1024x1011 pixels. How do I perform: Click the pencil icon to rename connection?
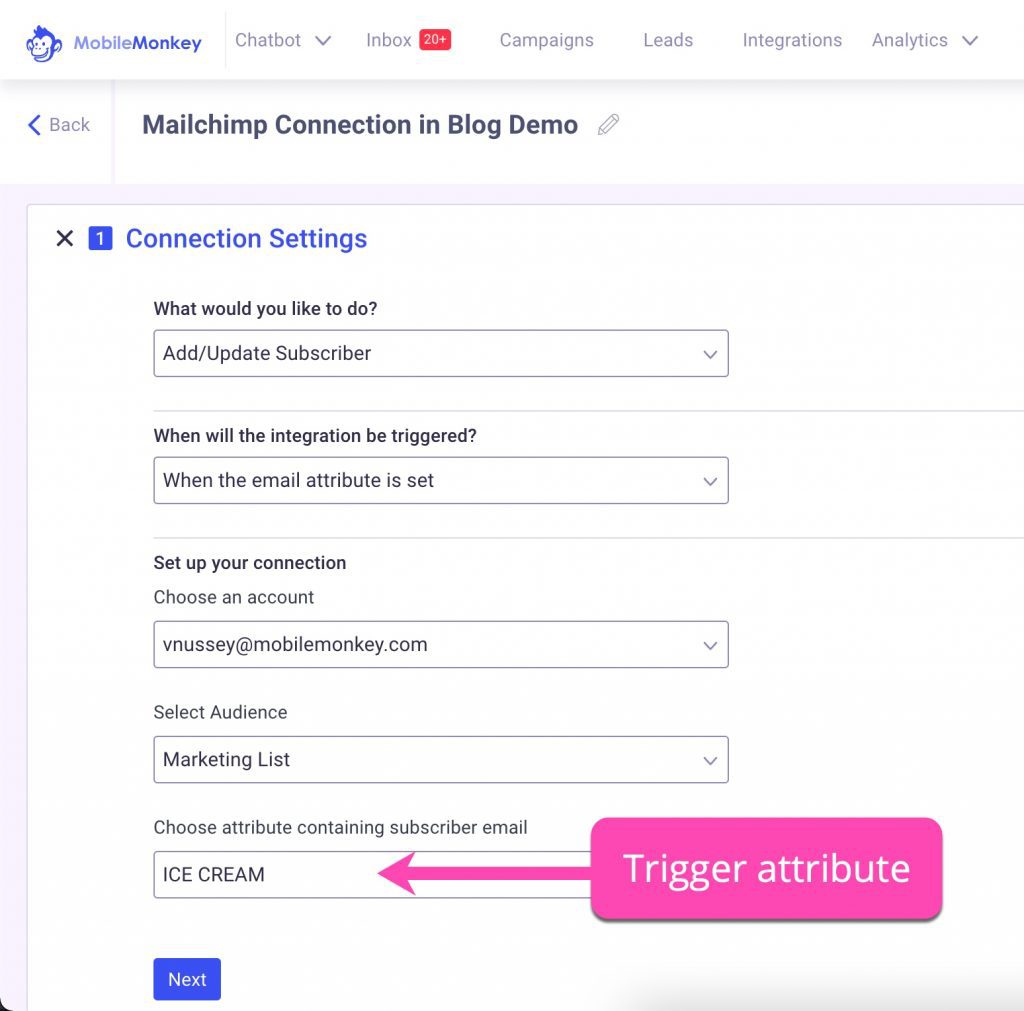click(608, 125)
